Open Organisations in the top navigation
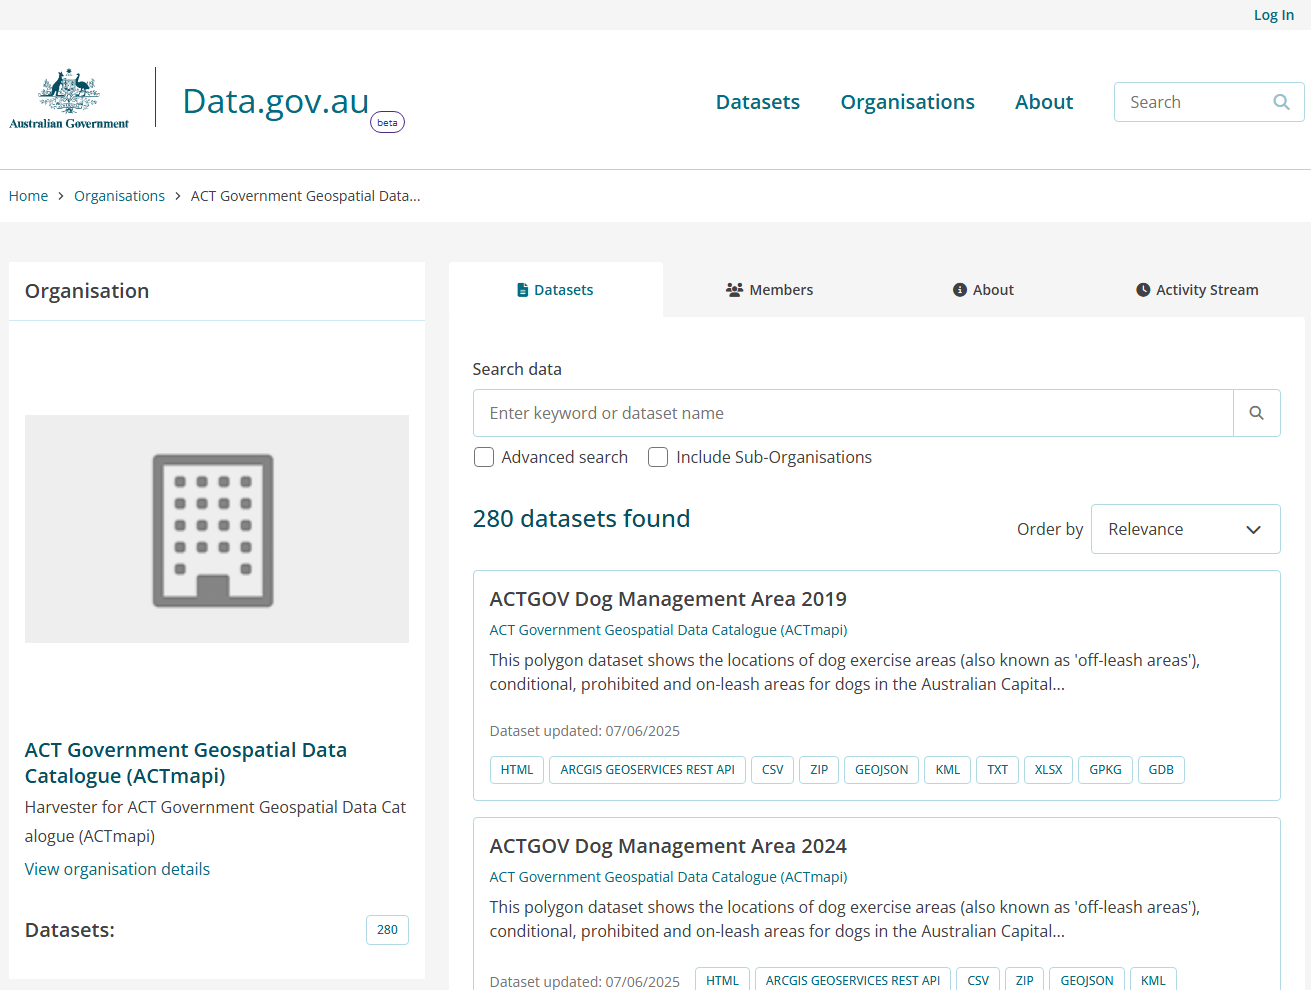 tap(907, 102)
